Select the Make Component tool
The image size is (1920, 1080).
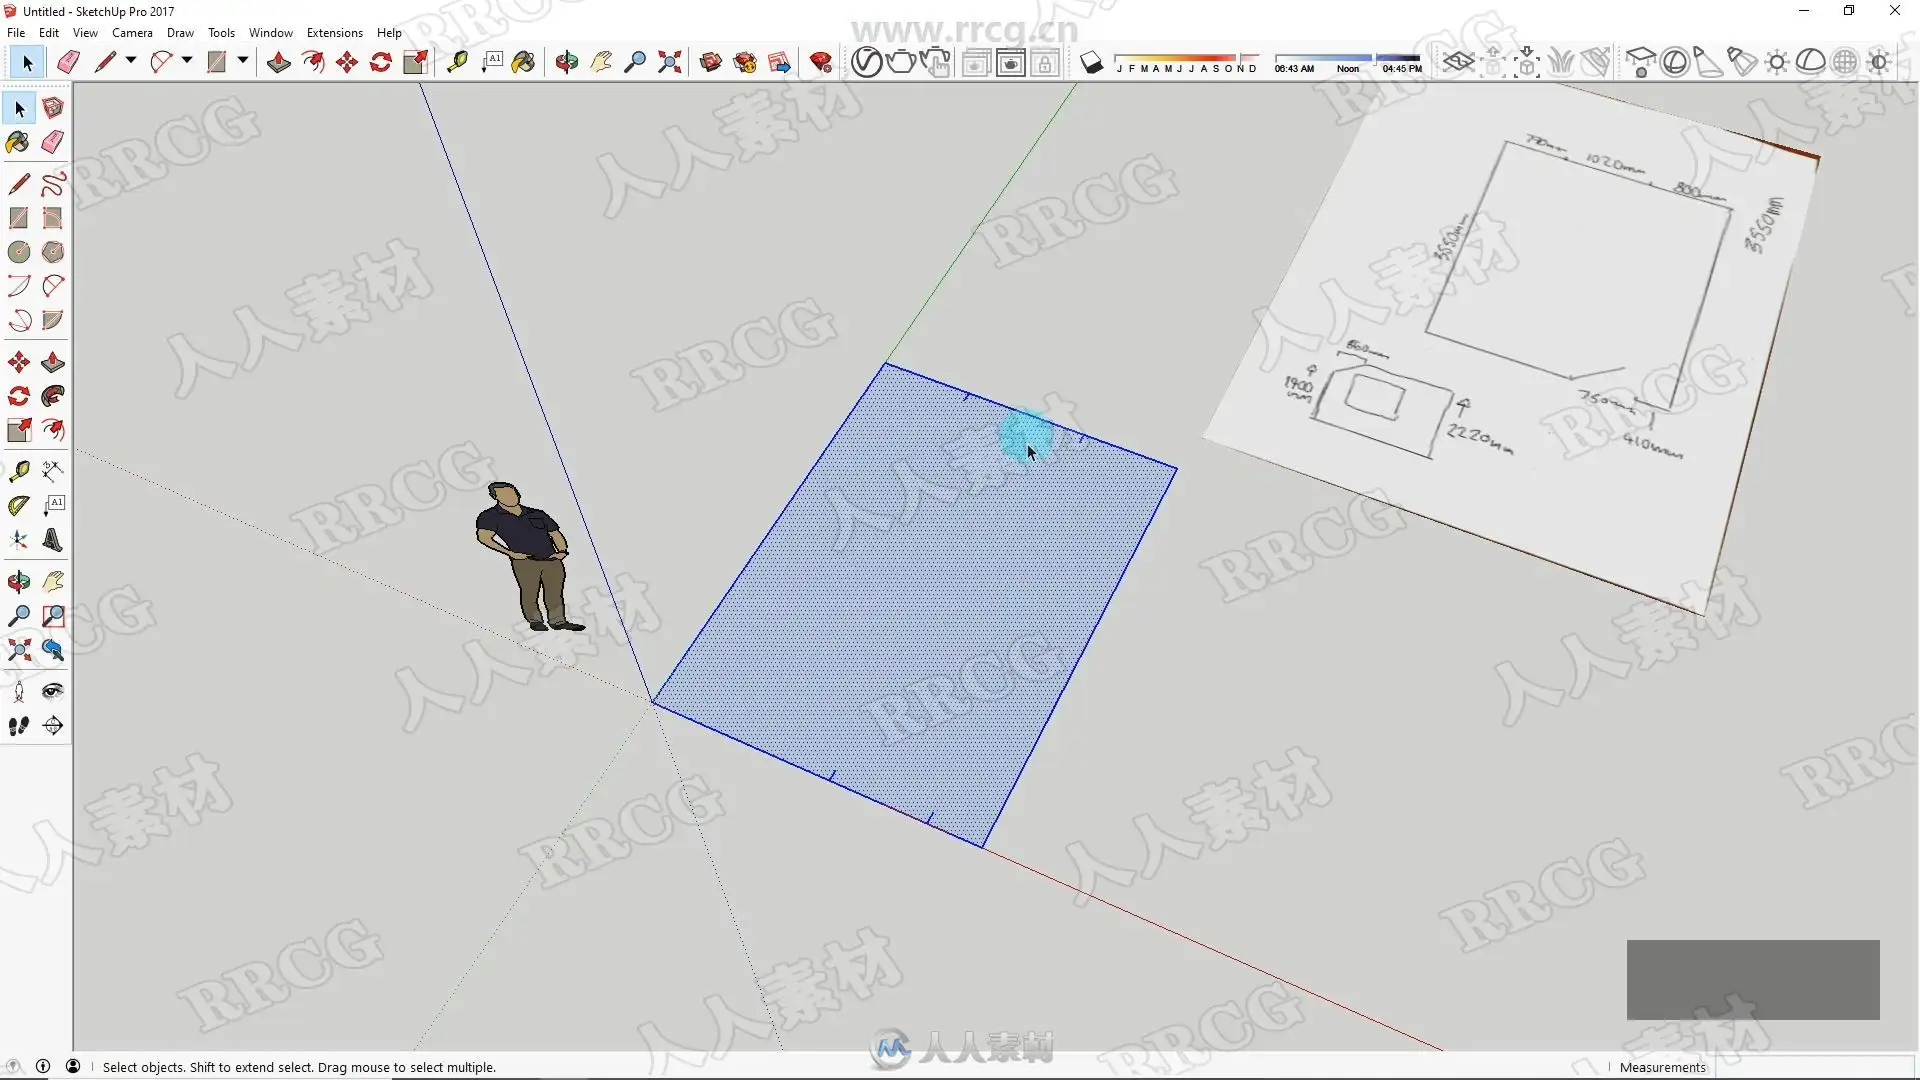[x=53, y=108]
